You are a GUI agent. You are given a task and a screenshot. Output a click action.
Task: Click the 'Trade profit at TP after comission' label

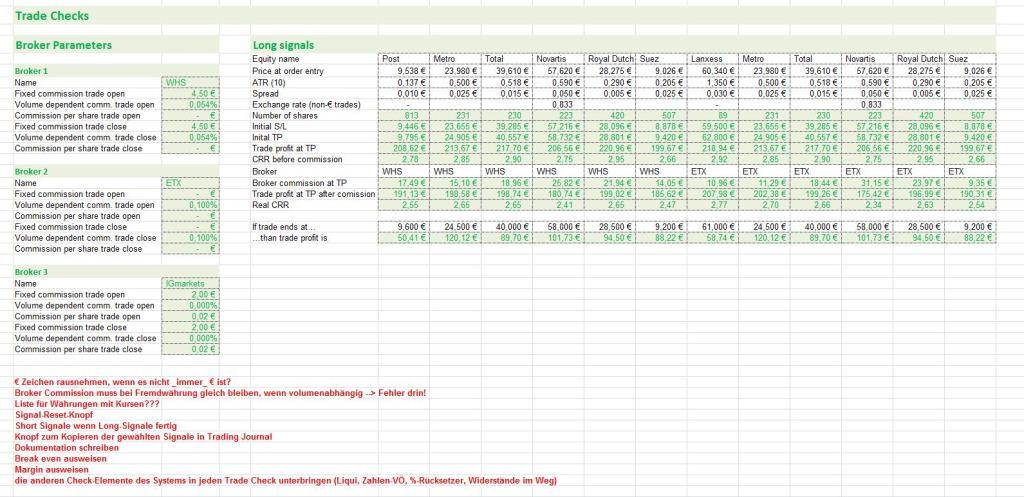click(x=313, y=194)
